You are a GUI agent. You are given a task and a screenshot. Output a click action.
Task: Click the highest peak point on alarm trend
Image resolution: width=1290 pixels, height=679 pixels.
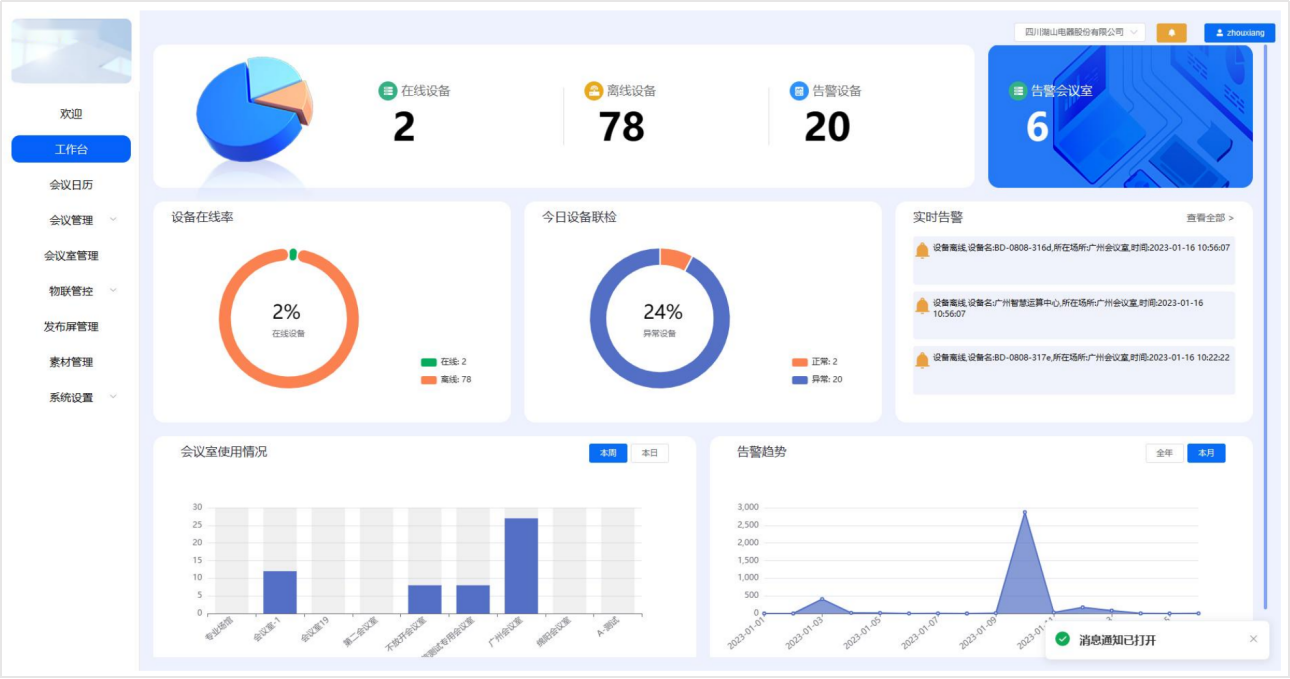[1024, 512]
